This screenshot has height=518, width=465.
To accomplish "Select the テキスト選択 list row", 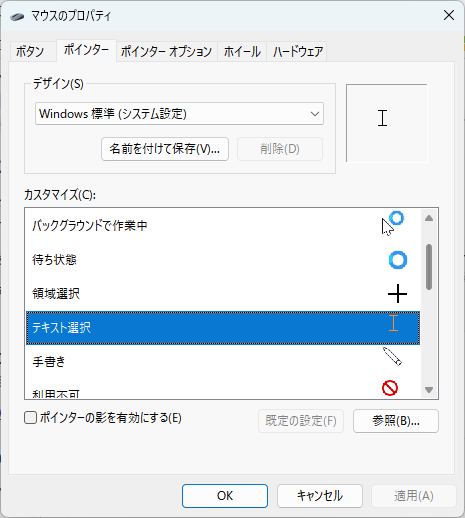I will (x=223, y=328).
